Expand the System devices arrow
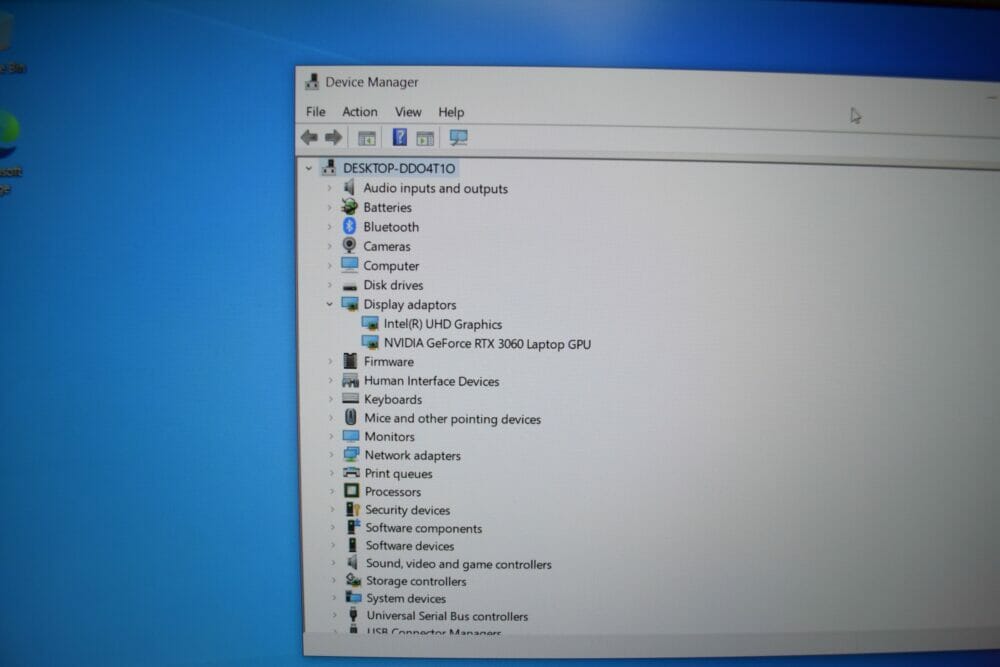The image size is (1000, 667). (334, 597)
